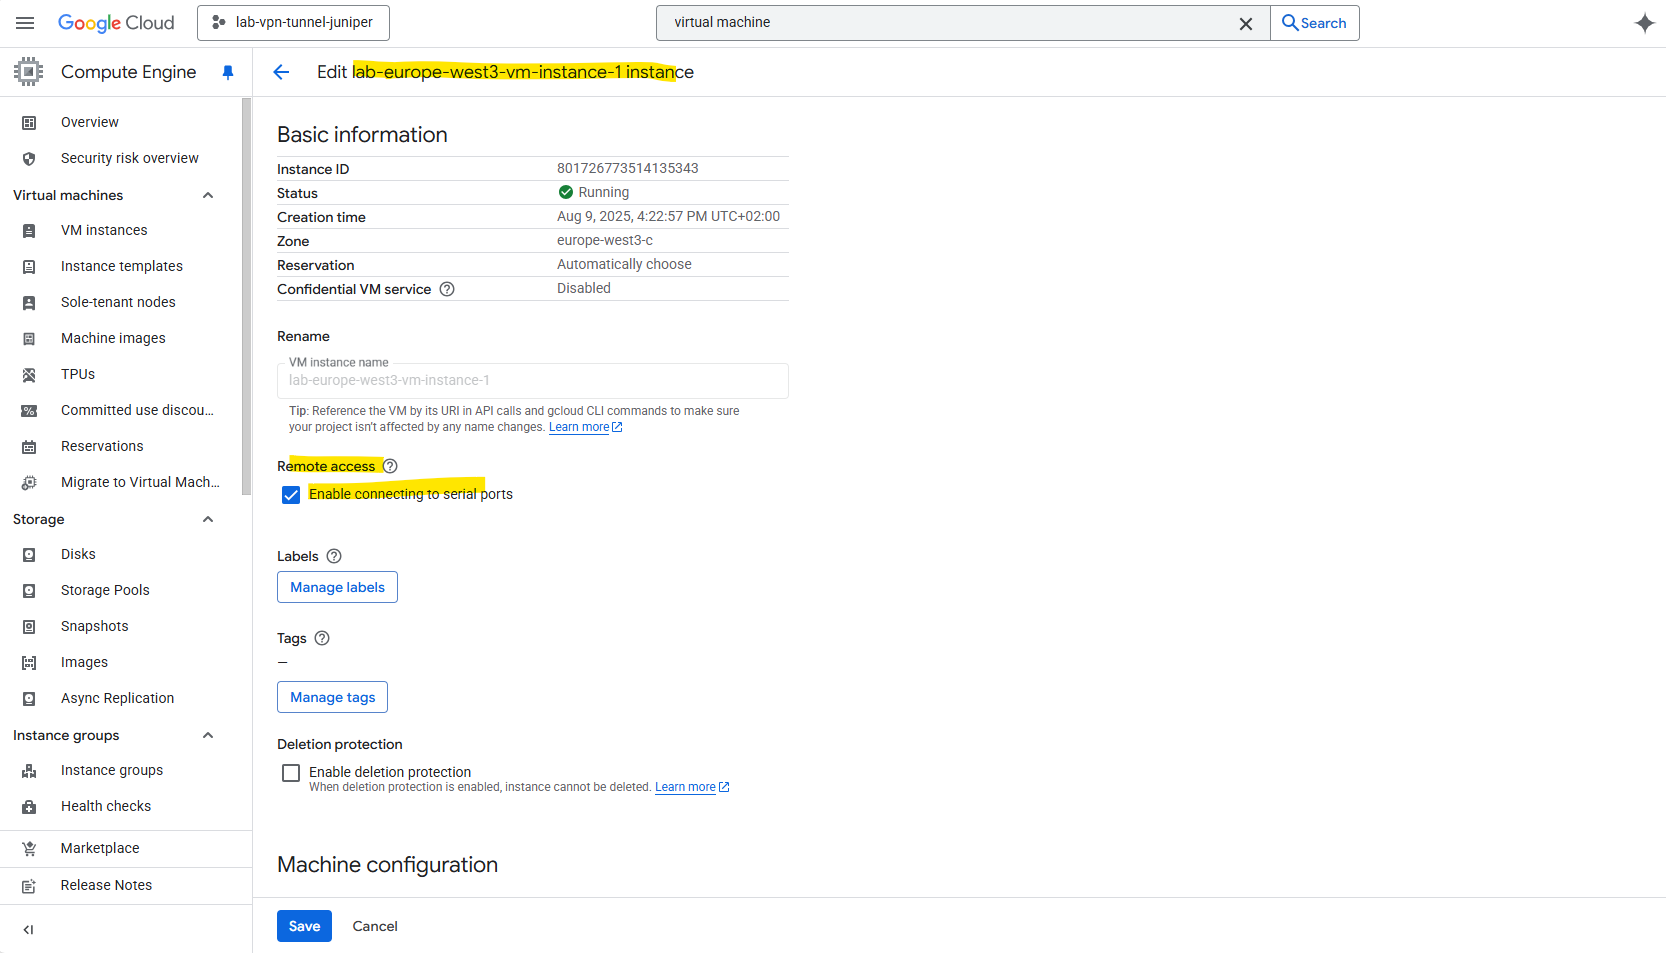This screenshot has width=1666, height=953.
Task: Open Health checks in the sidebar
Action: [x=106, y=806]
